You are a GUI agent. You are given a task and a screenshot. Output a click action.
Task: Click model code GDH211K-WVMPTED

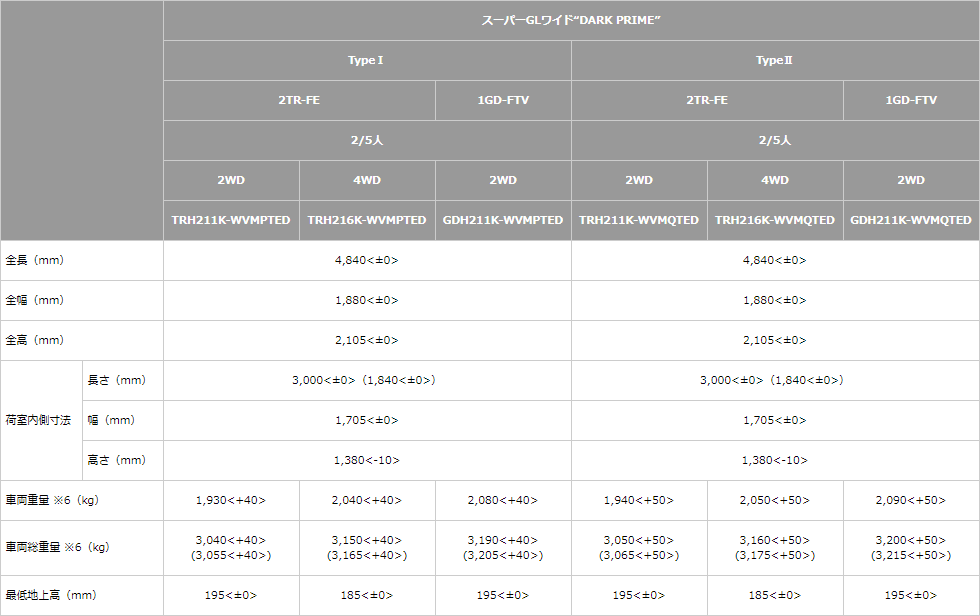click(x=503, y=220)
